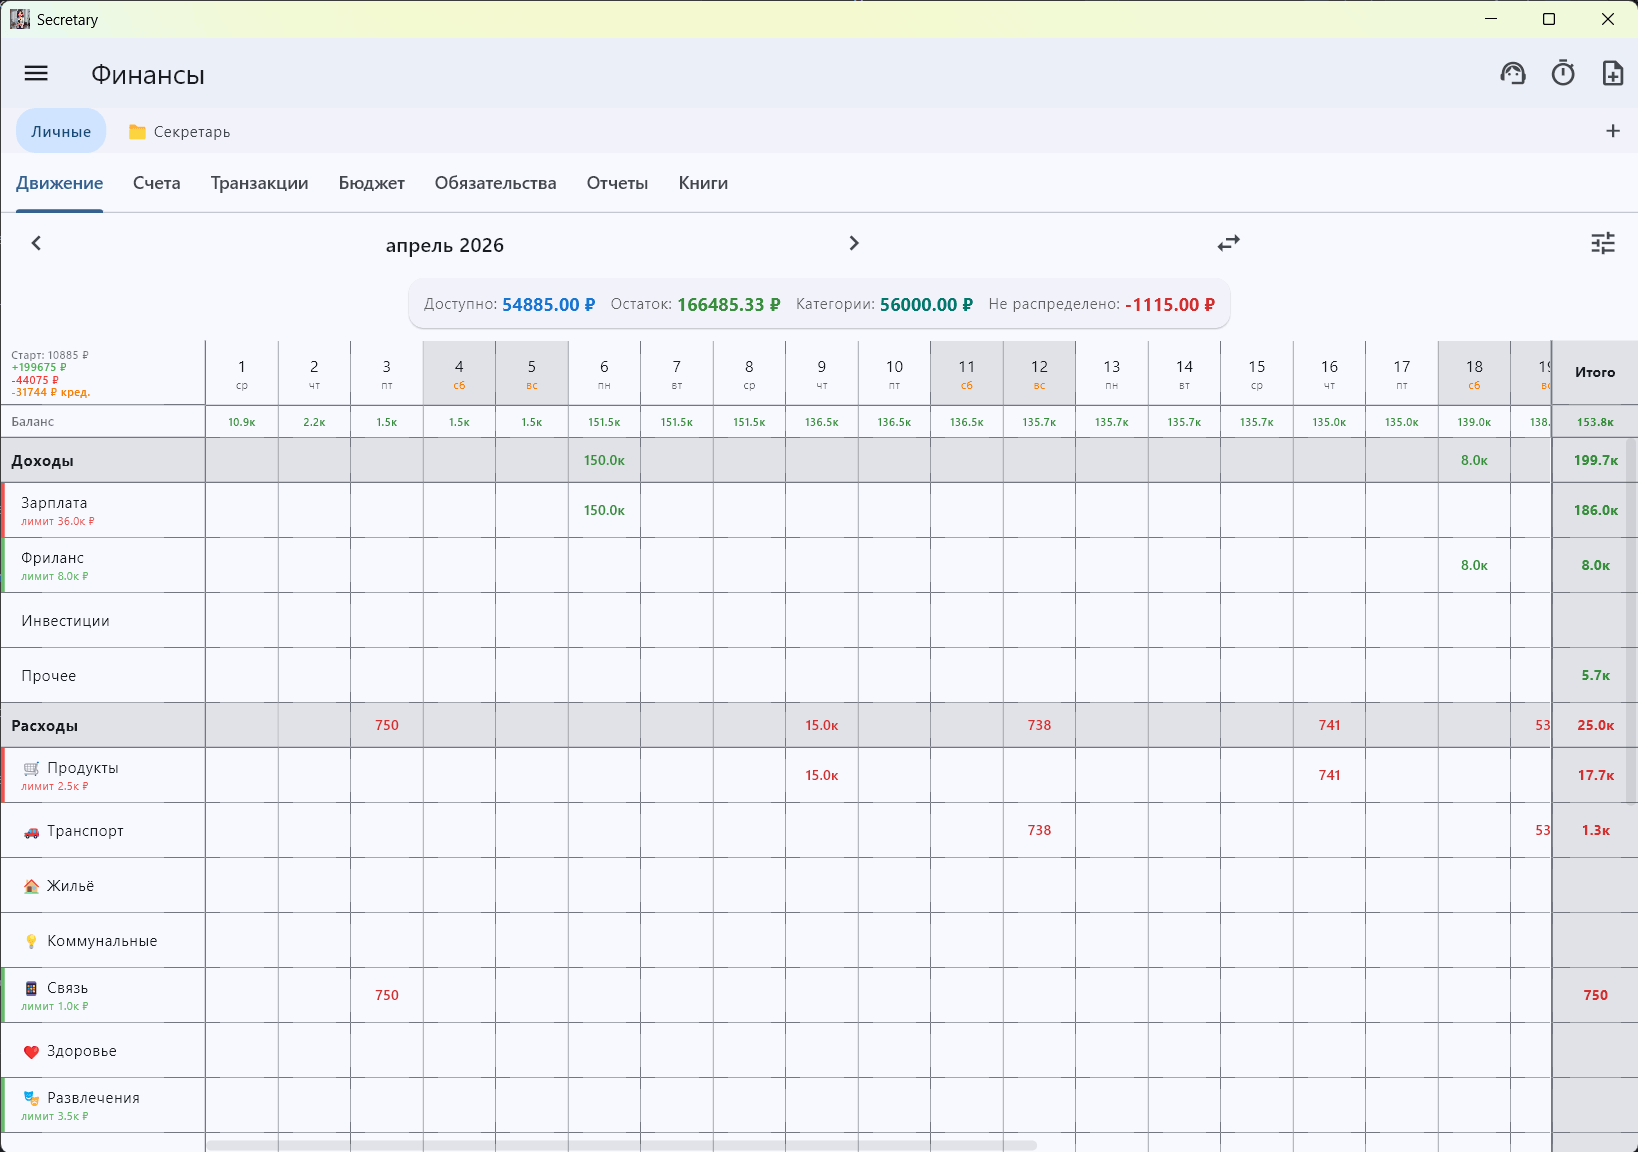
Task: Switch to the Бюджет tab
Action: [x=372, y=183]
